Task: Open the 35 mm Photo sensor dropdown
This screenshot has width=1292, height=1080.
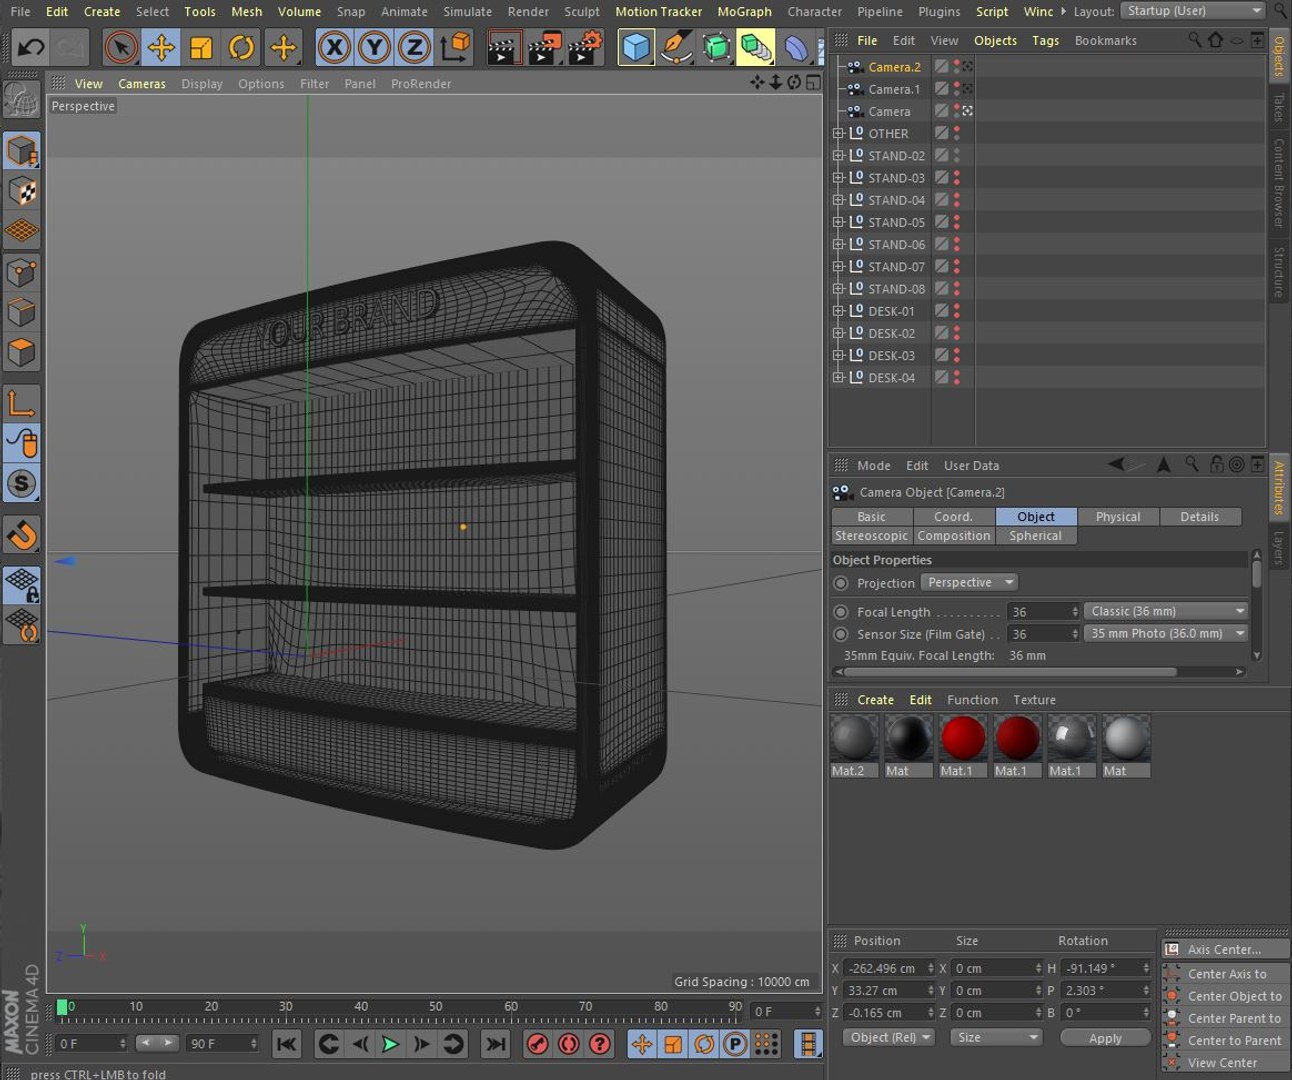Action: pos(1167,633)
